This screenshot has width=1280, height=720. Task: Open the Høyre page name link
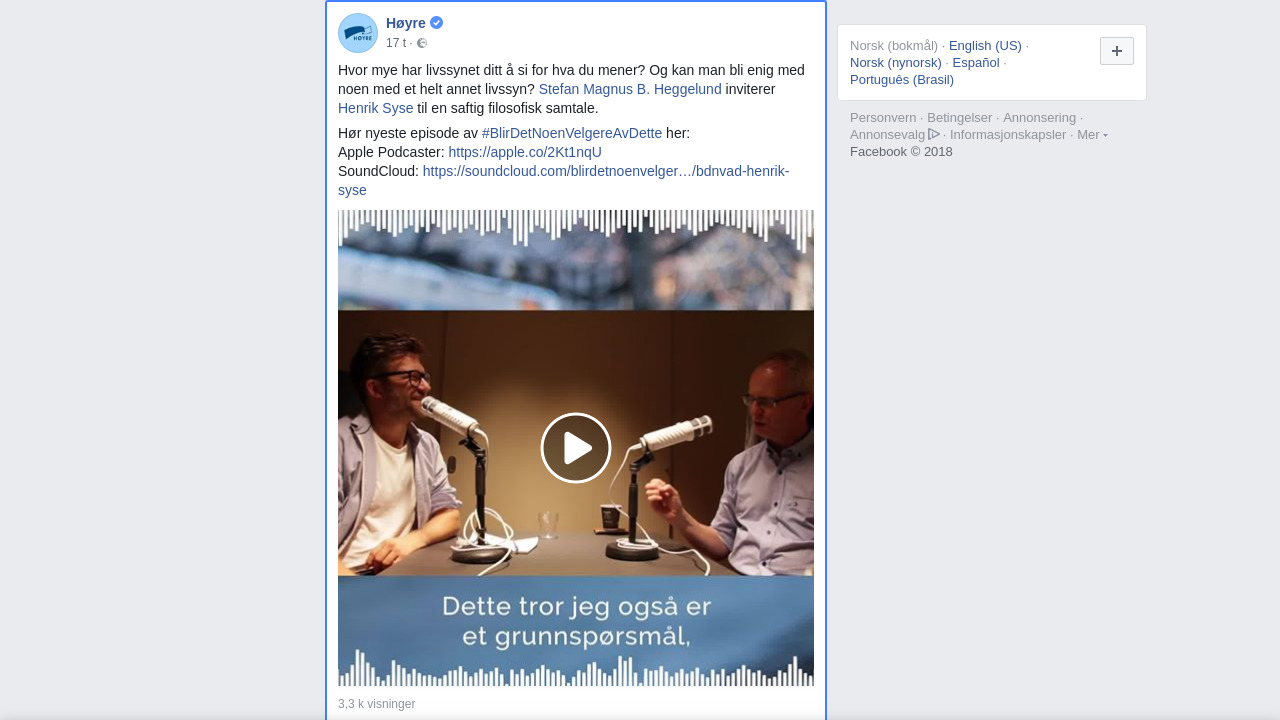(406, 23)
